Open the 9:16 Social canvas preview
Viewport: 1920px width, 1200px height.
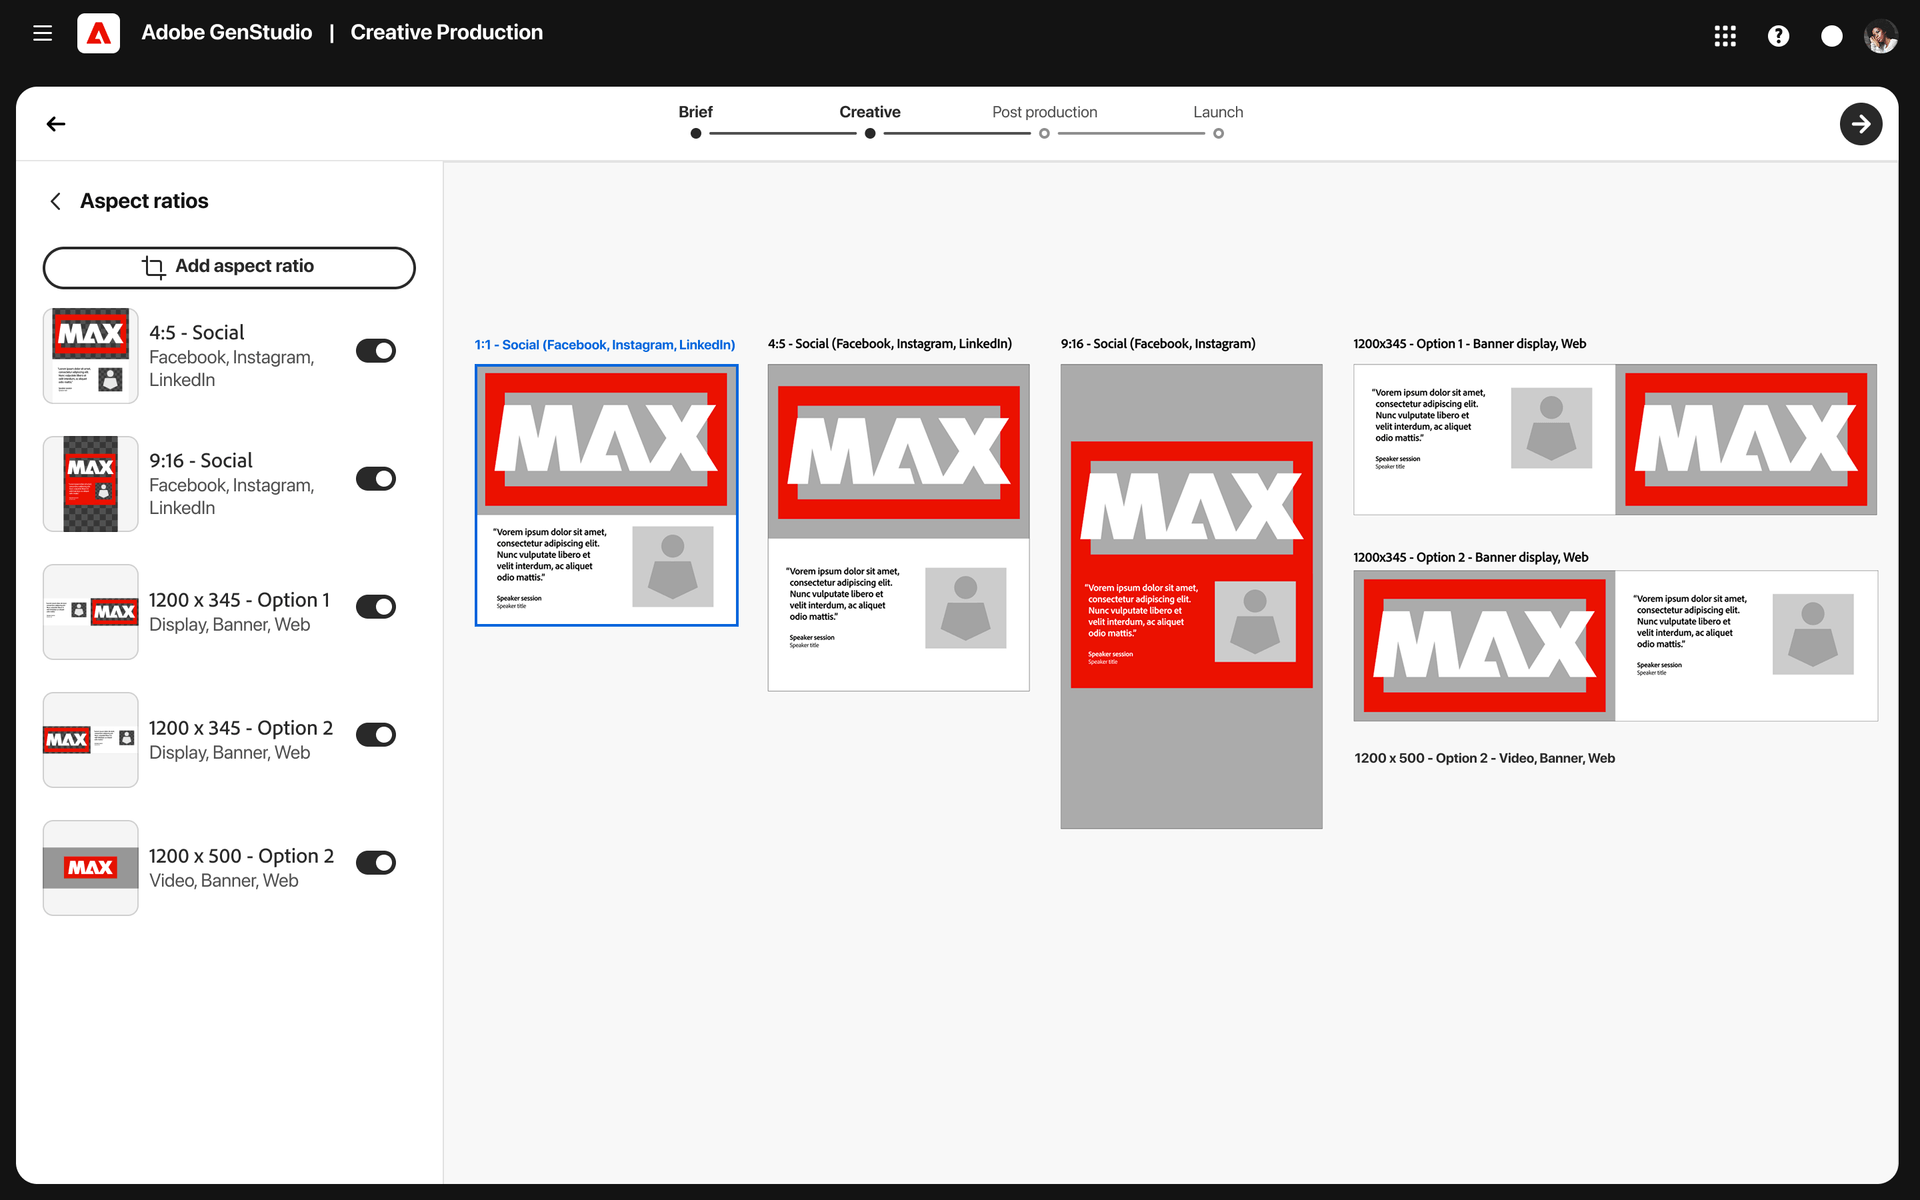[1191, 596]
